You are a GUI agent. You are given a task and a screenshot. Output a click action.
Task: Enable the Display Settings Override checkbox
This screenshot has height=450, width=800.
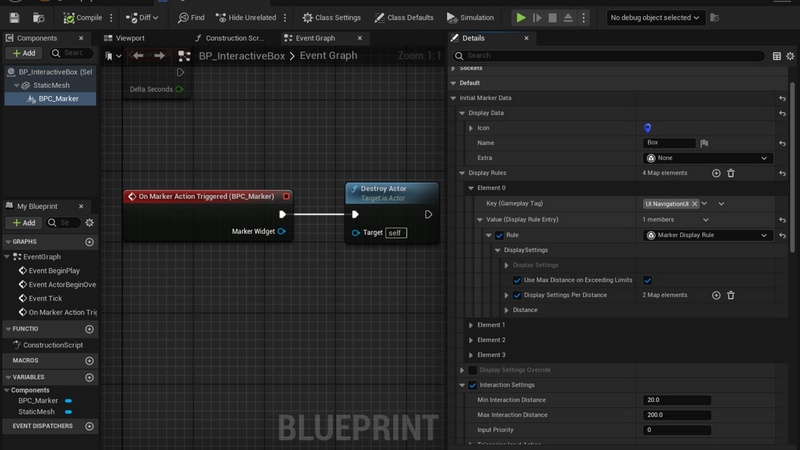472,370
